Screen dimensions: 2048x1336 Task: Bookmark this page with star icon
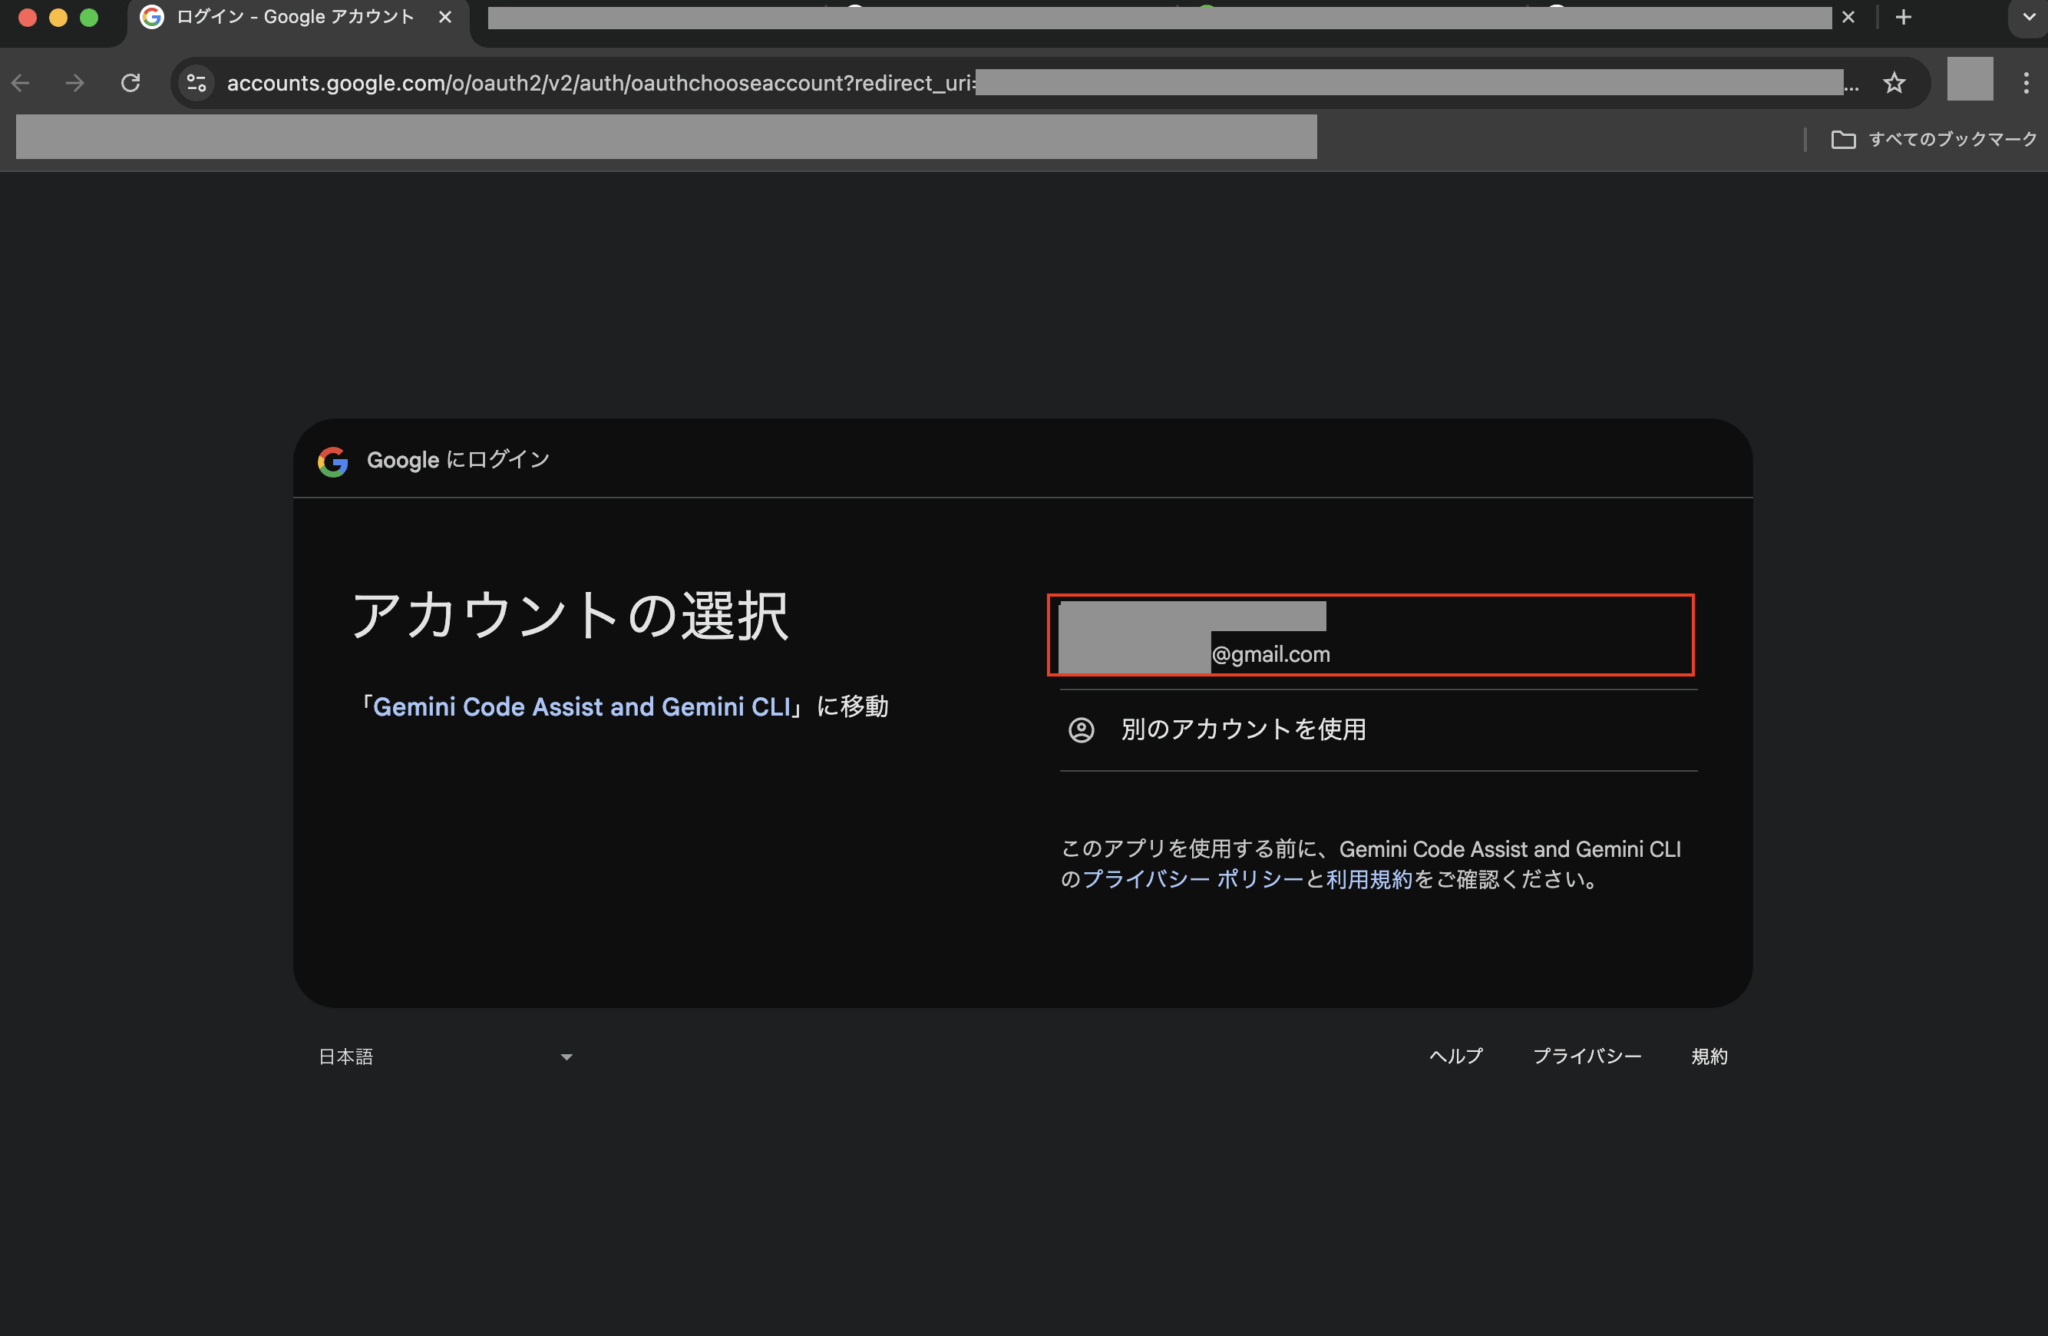1894,83
